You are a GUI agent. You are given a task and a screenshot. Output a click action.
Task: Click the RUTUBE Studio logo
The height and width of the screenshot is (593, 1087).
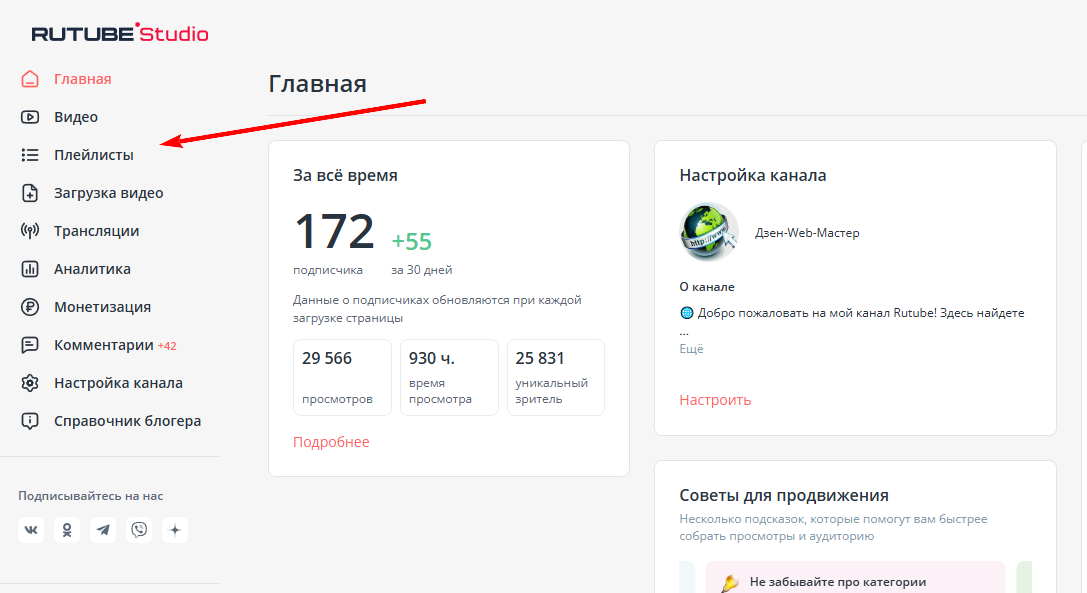click(x=120, y=33)
